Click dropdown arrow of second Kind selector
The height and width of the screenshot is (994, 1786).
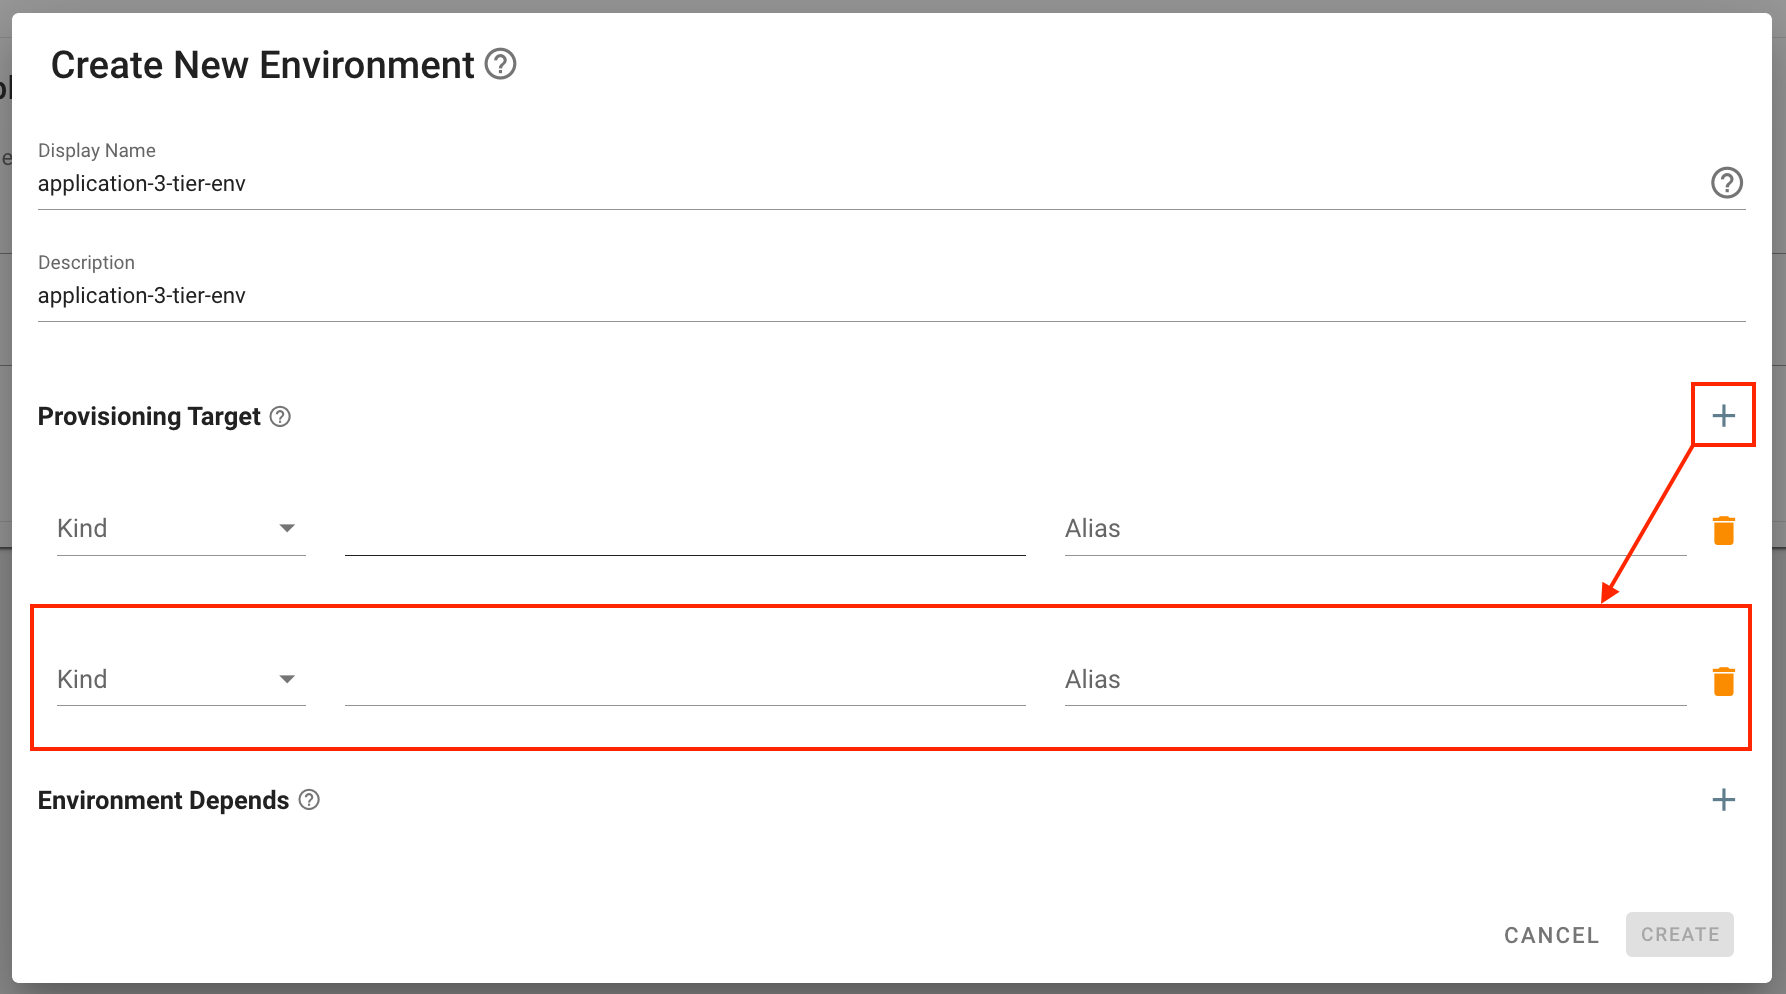click(287, 680)
